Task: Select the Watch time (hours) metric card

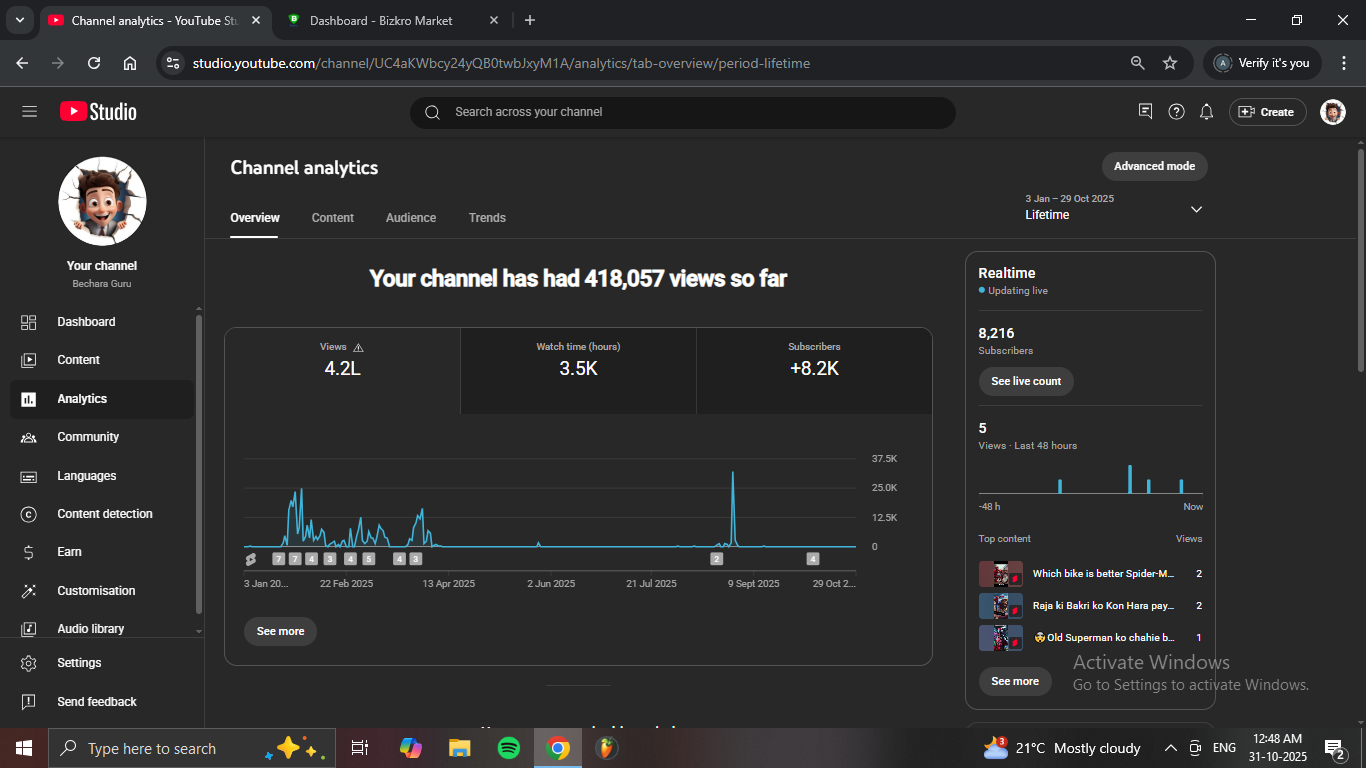Action: (x=578, y=361)
